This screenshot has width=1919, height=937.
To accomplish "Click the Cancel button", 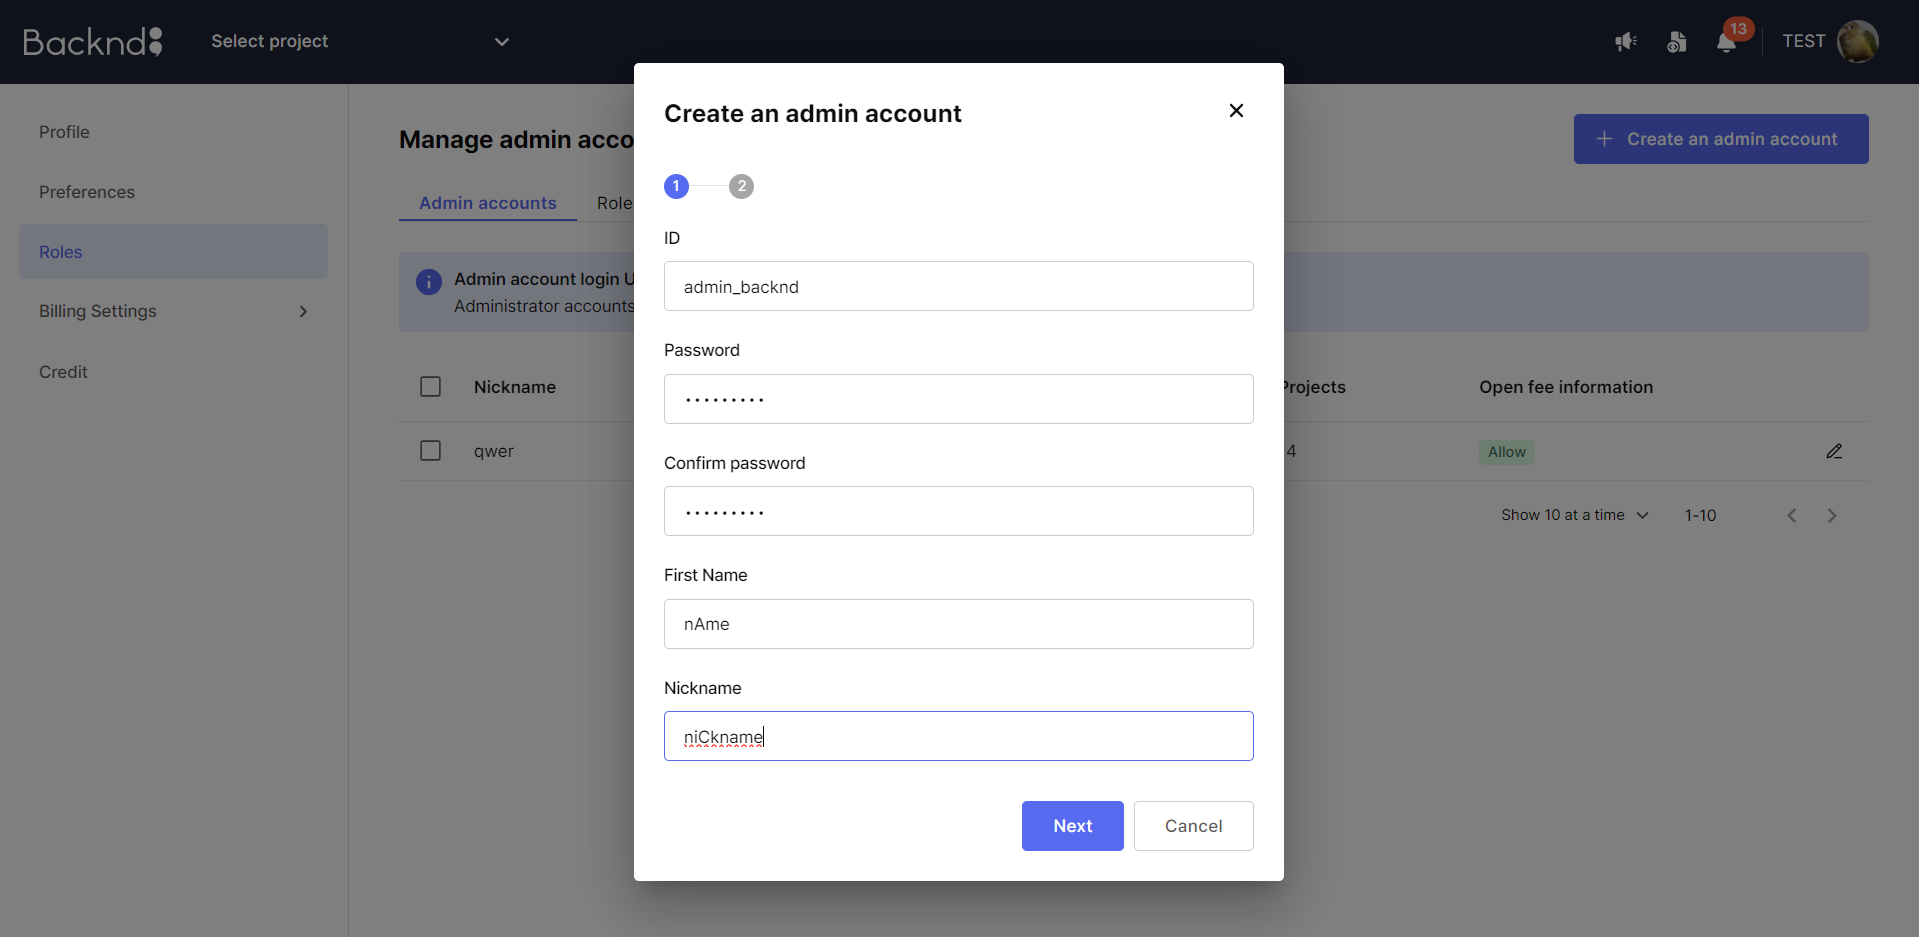I will (x=1193, y=826).
